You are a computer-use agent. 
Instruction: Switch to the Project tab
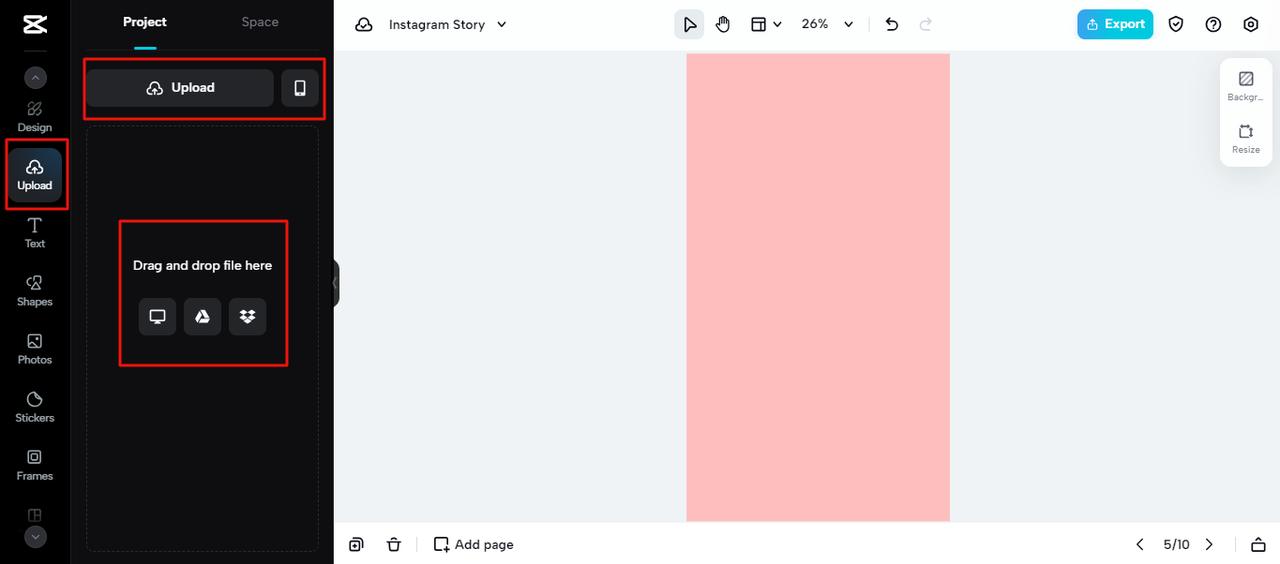pyautogui.click(x=145, y=22)
